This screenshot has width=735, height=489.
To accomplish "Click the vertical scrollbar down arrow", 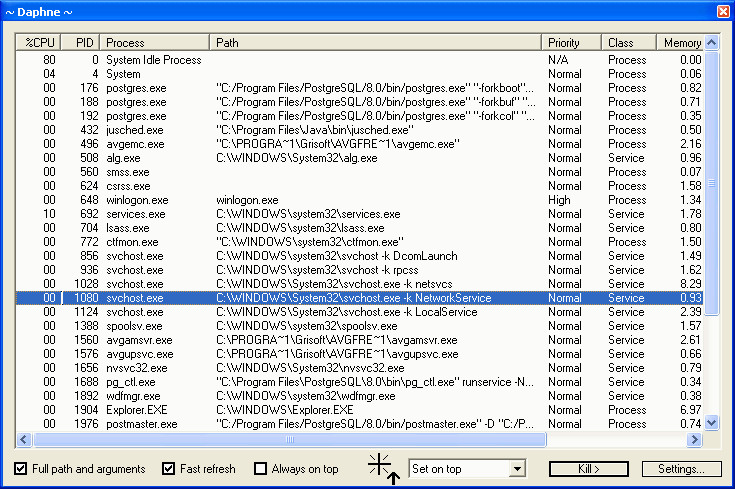I will click(712, 423).
